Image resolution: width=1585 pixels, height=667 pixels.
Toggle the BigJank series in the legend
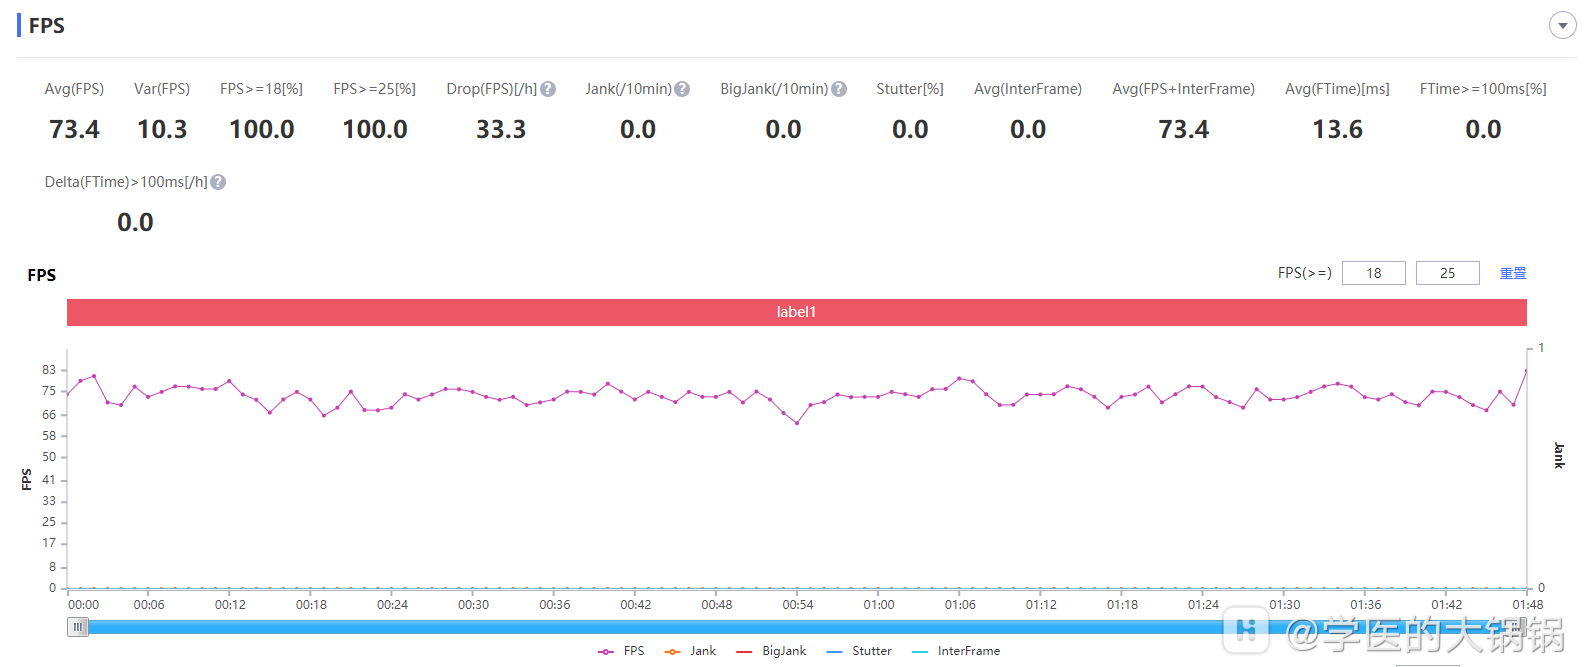(771, 651)
